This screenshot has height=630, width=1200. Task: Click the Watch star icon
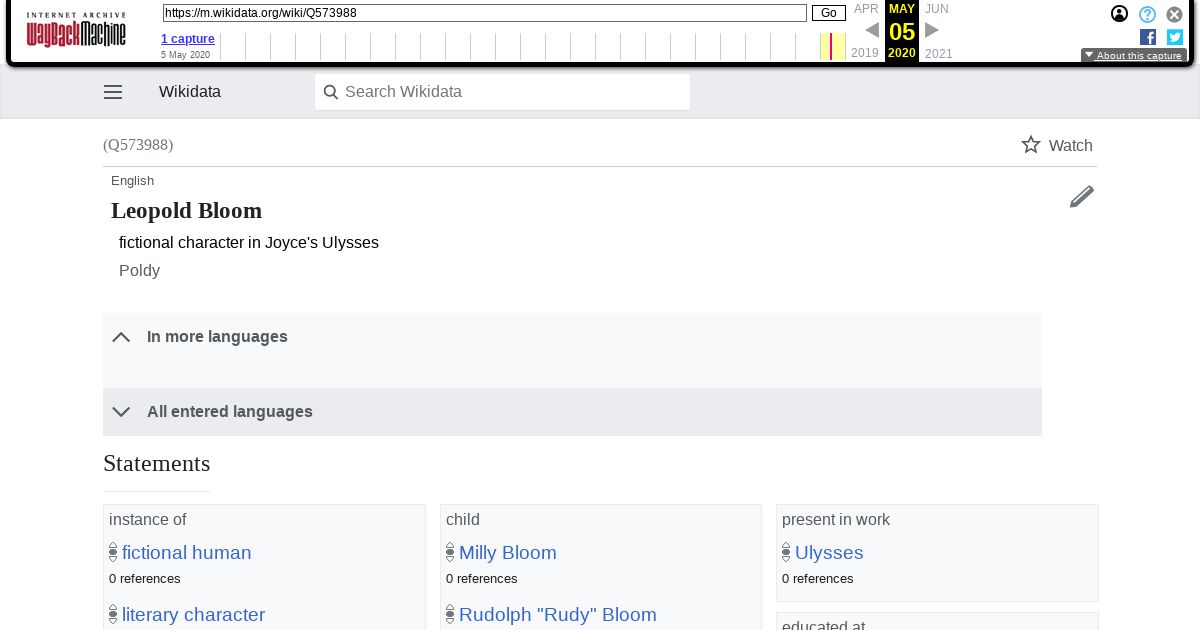pos(1031,145)
